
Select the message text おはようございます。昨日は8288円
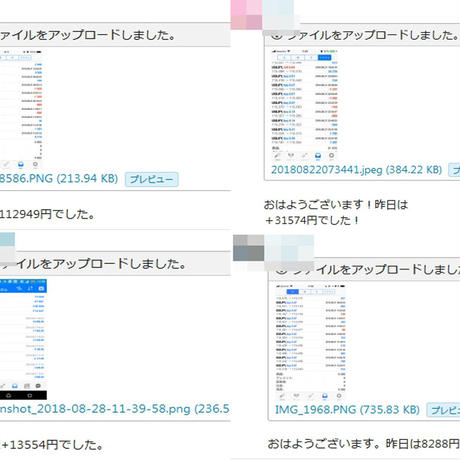(x=364, y=444)
